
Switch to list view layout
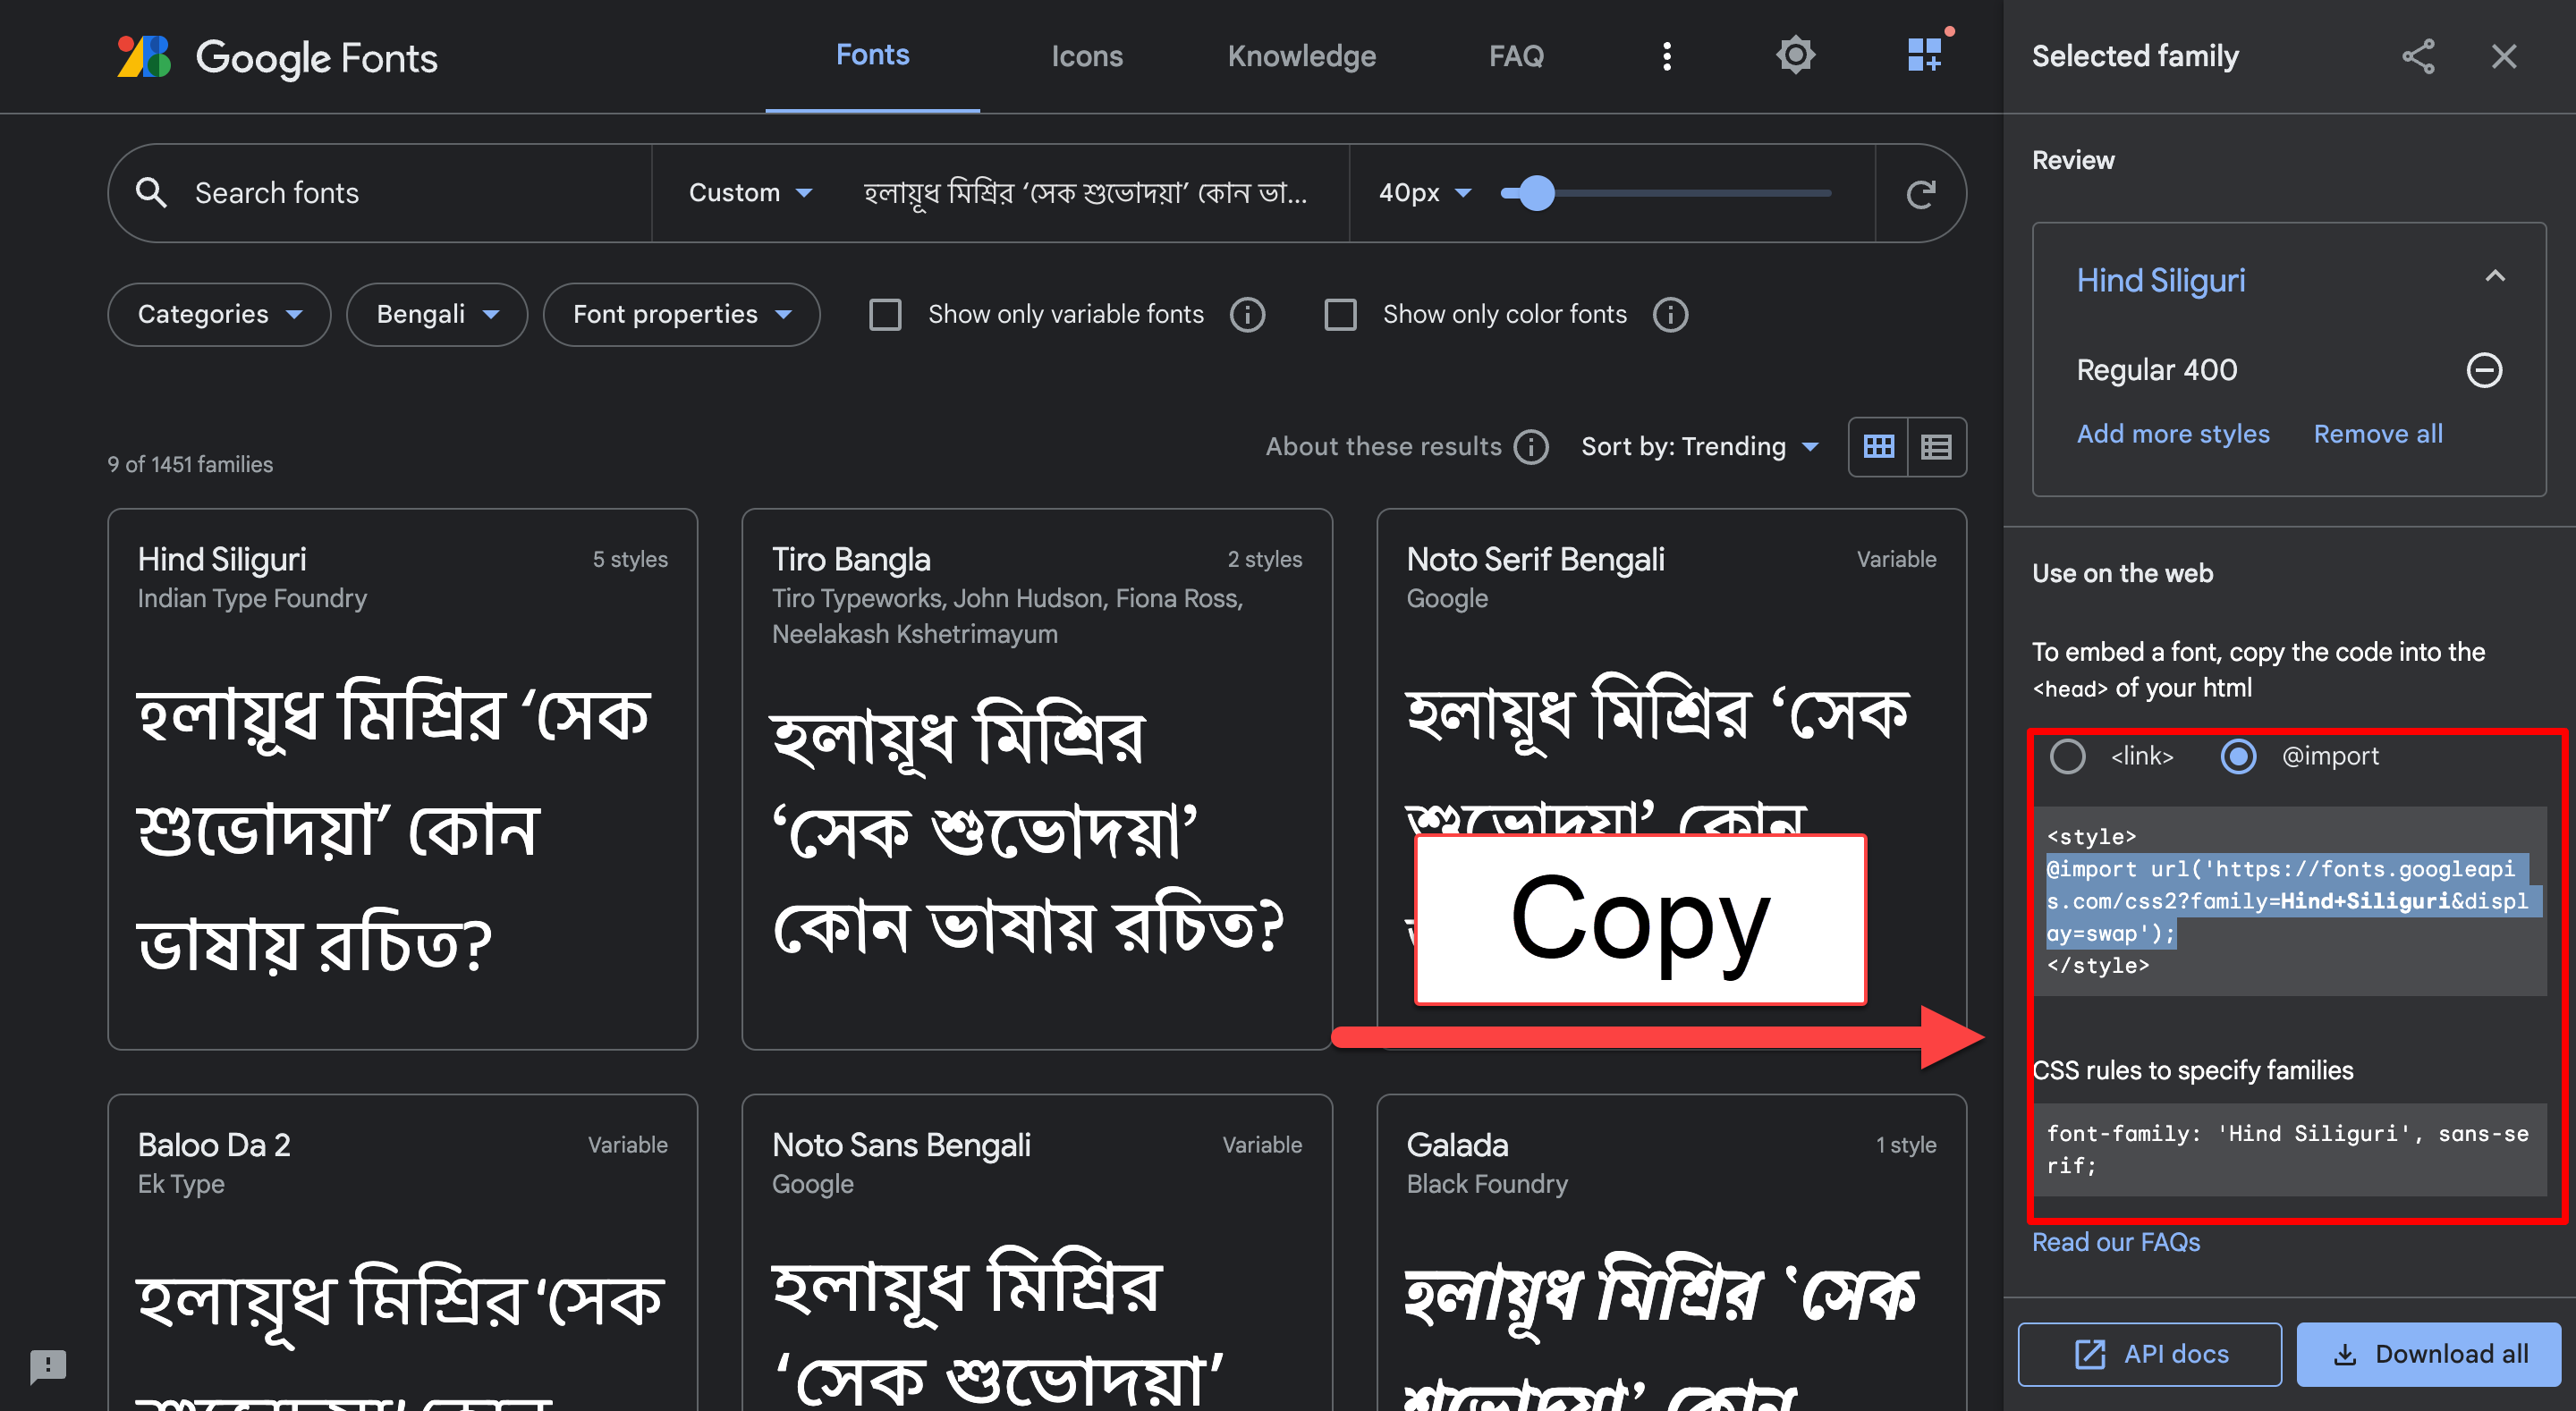1936,446
